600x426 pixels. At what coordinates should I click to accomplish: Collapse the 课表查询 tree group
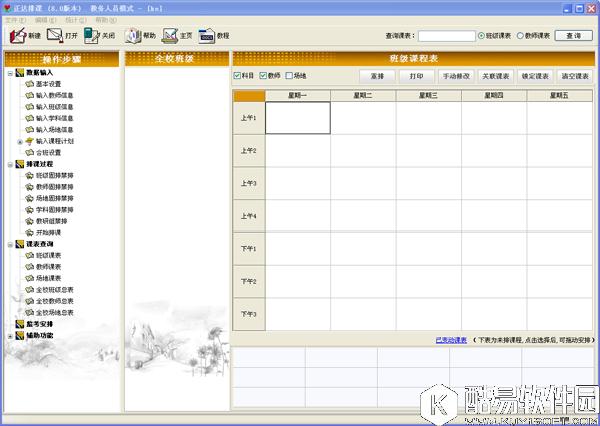pyautogui.click(x=10, y=245)
